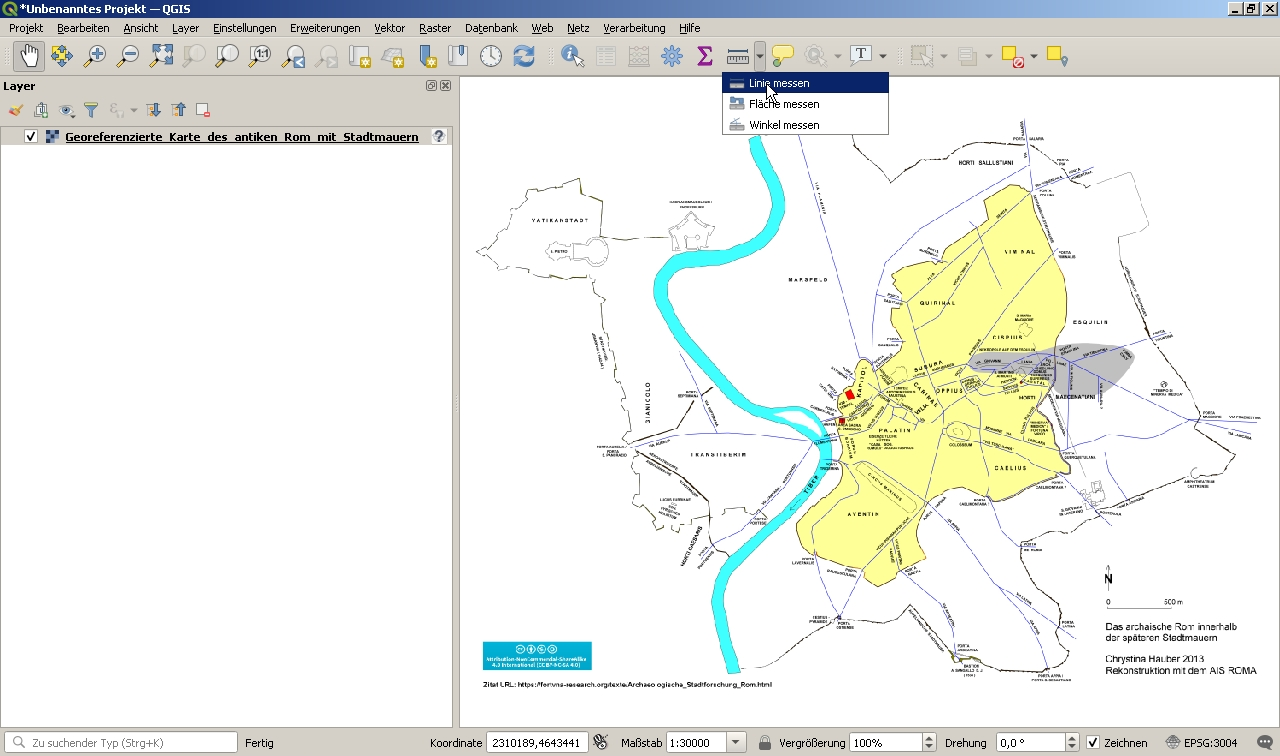This screenshot has height=756, width=1280.
Task: Select the Zoom In magnifier tool
Action: (x=95, y=56)
